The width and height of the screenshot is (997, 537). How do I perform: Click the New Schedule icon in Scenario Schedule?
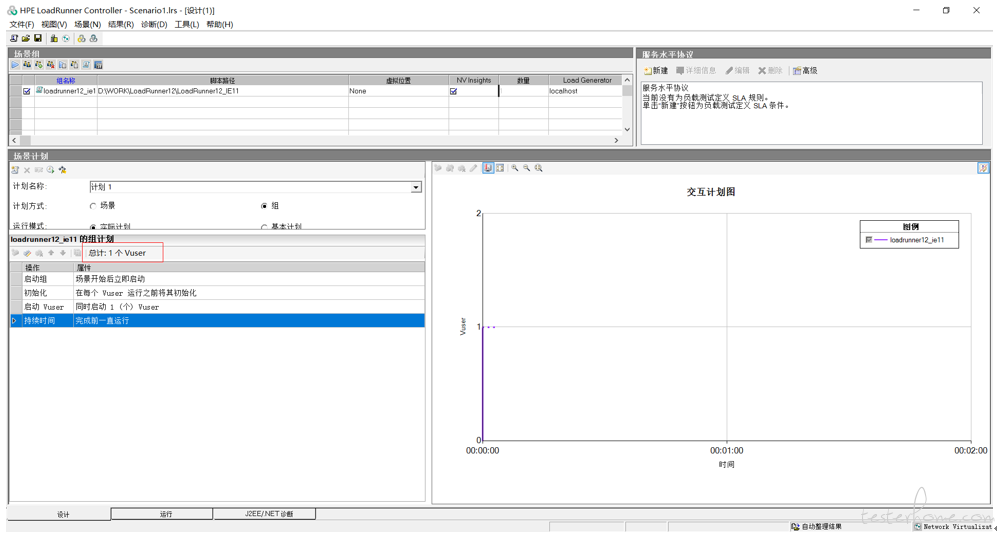15,170
